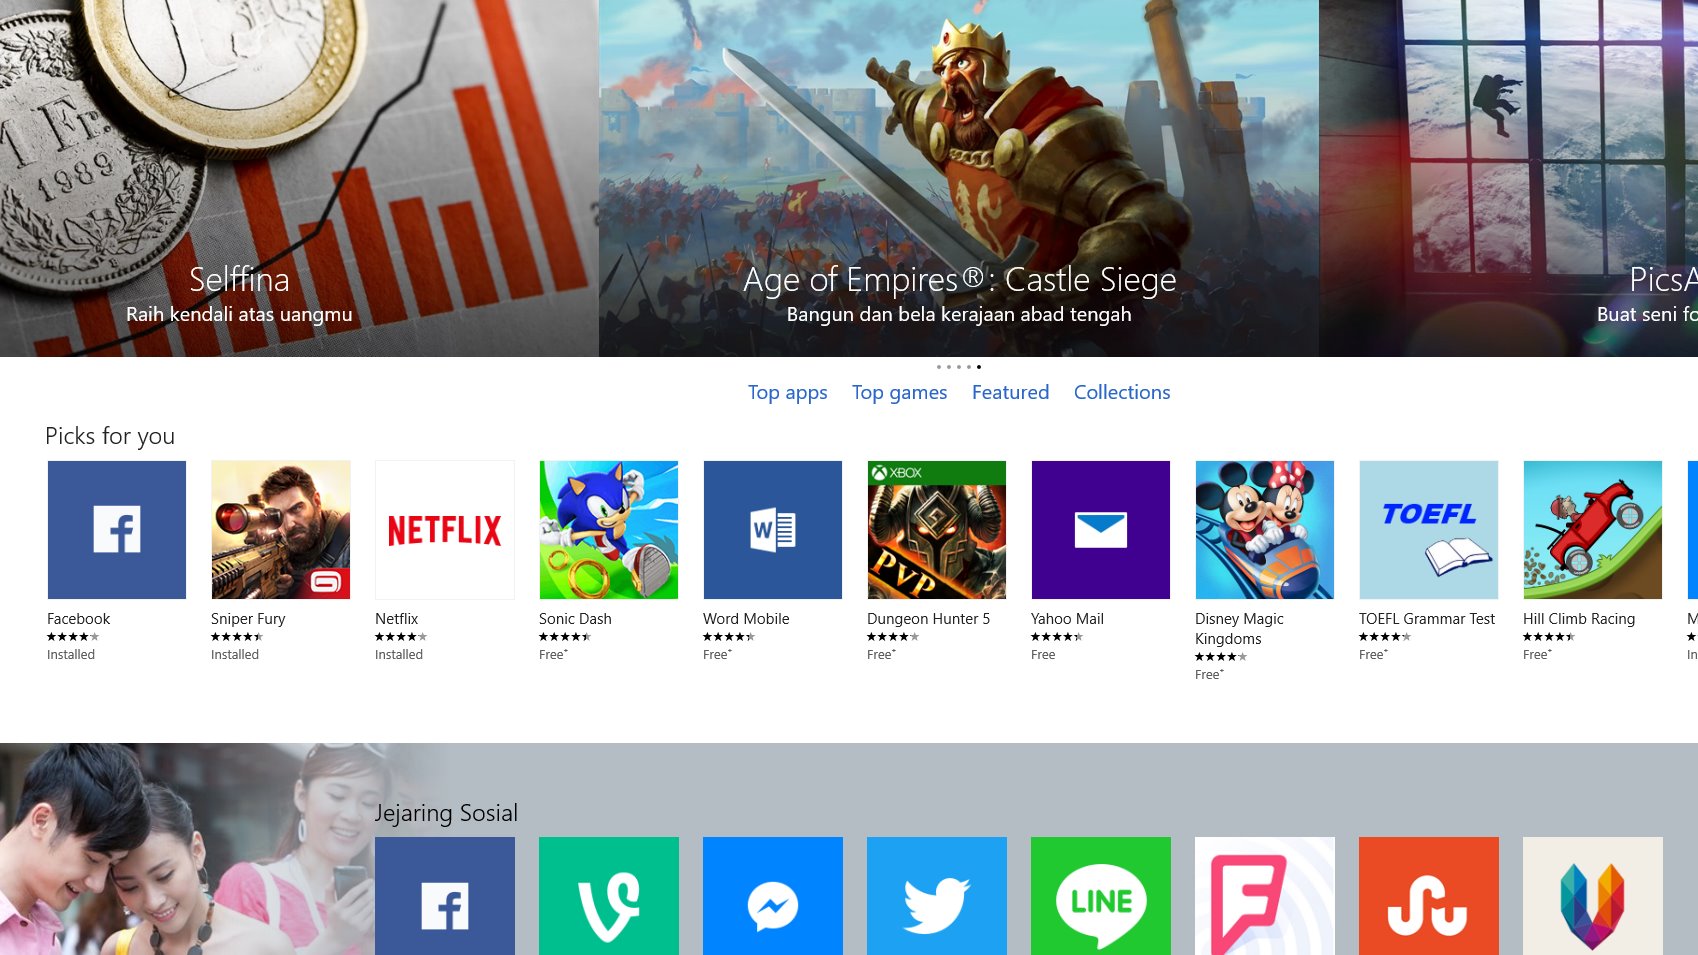Image resolution: width=1698 pixels, height=955 pixels.
Task: Go to Top games
Action: pyautogui.click(x=900, y=393)
